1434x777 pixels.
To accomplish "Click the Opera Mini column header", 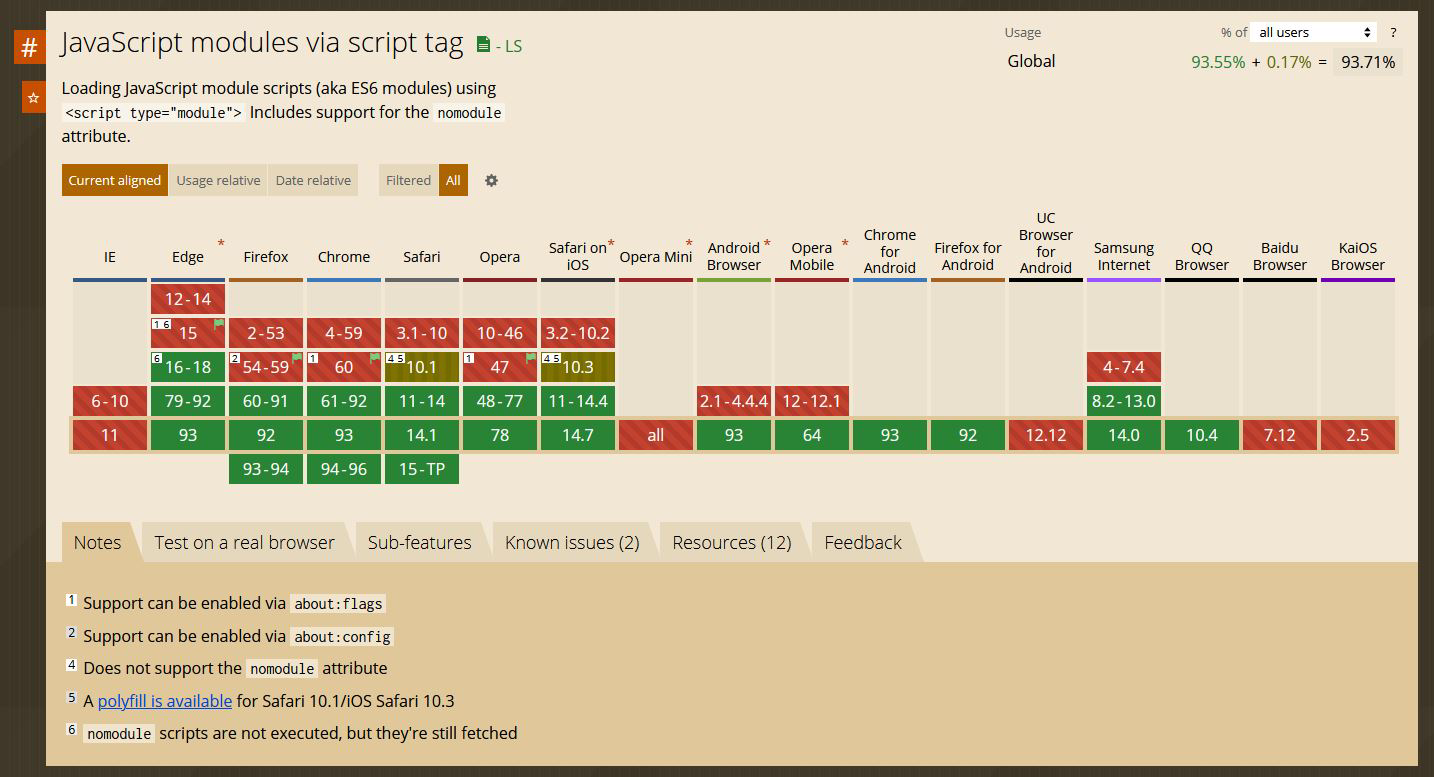I will tap(656, 257).
